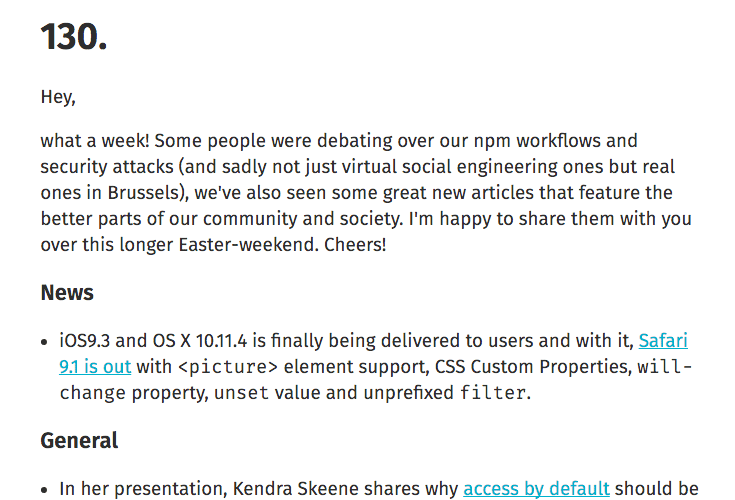Select the "General" section heading

tap(79, 440)
